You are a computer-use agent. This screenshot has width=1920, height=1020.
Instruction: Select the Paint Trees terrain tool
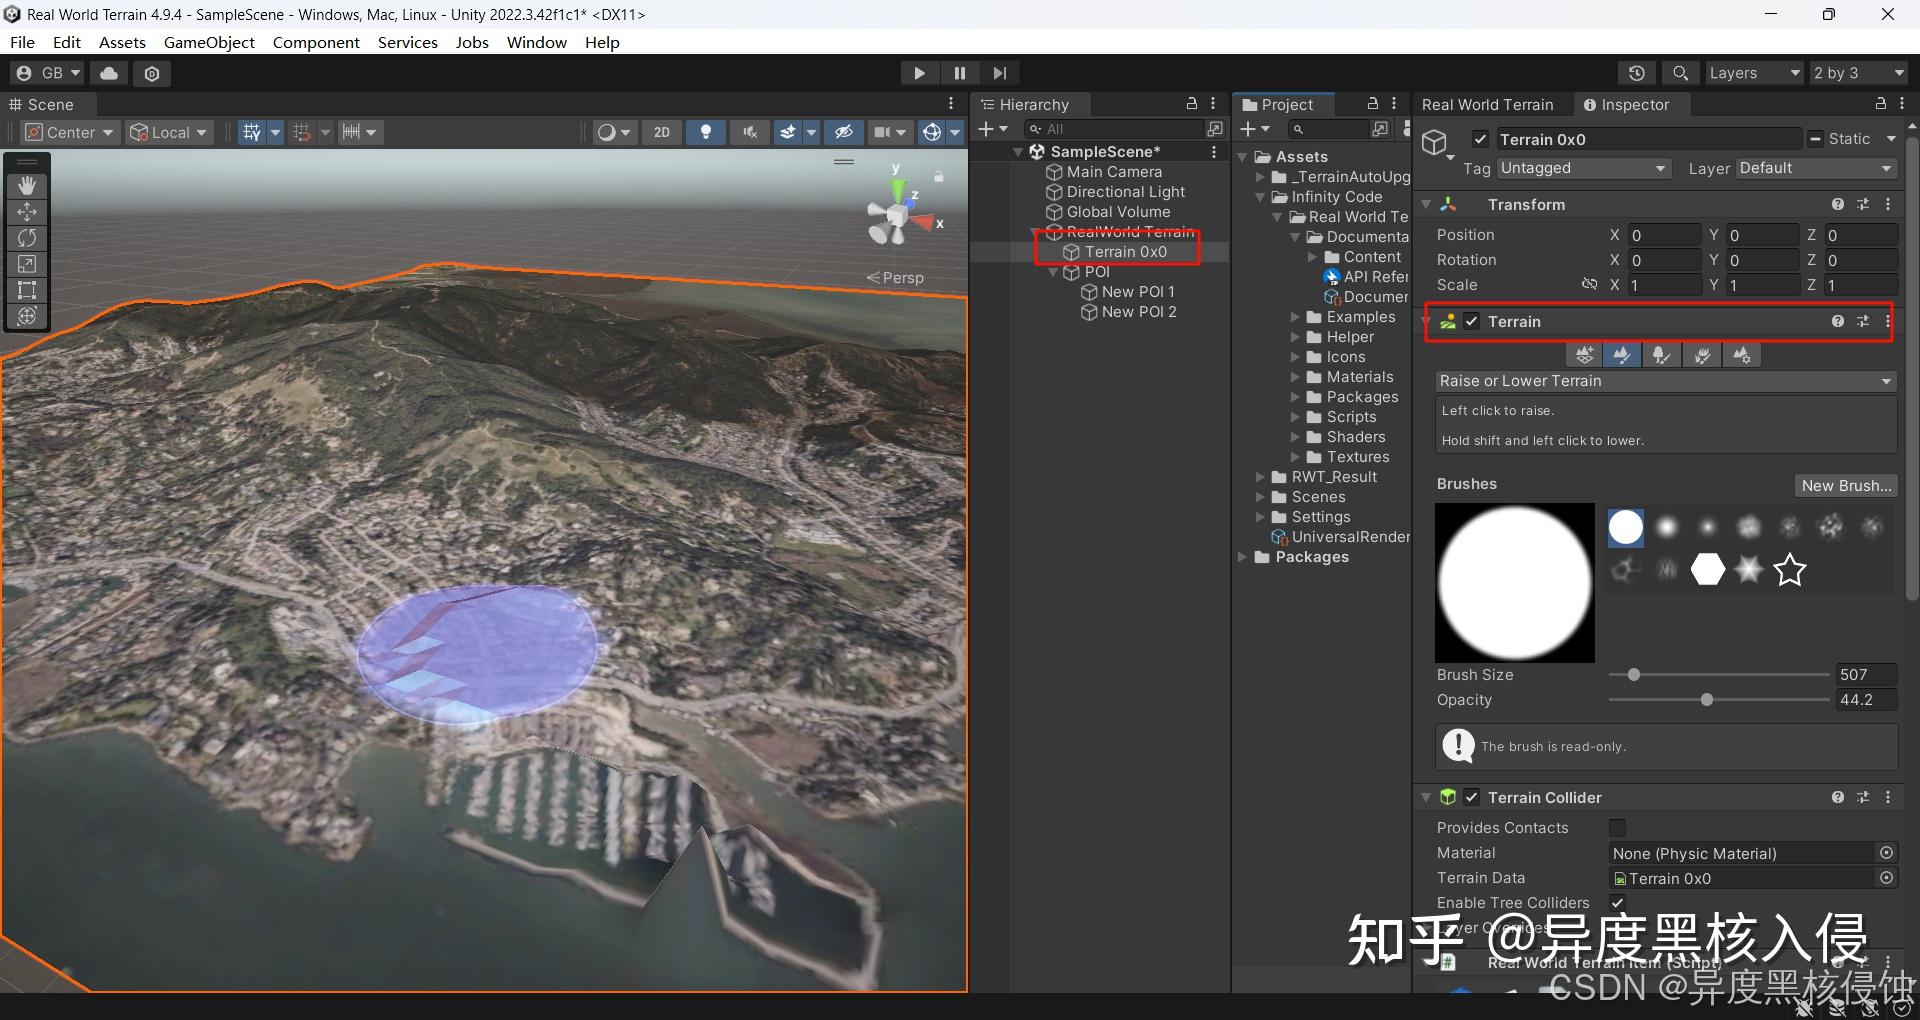point(1662,354)
